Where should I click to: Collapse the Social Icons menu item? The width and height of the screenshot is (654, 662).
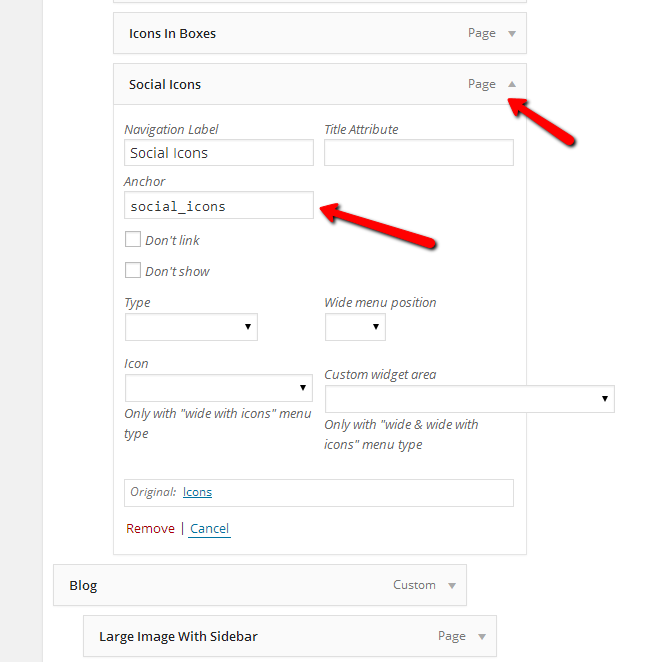(512, 85)
